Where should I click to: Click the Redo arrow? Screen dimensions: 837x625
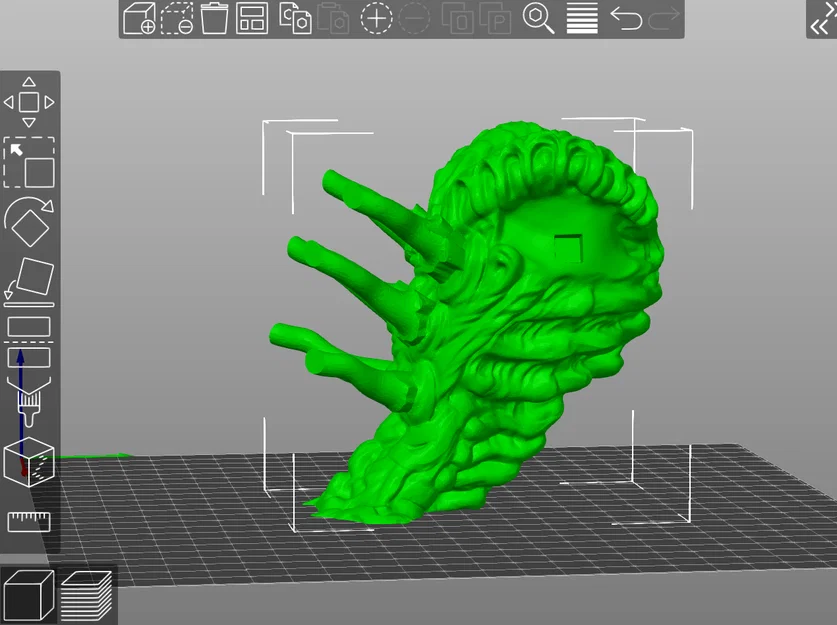664,19
